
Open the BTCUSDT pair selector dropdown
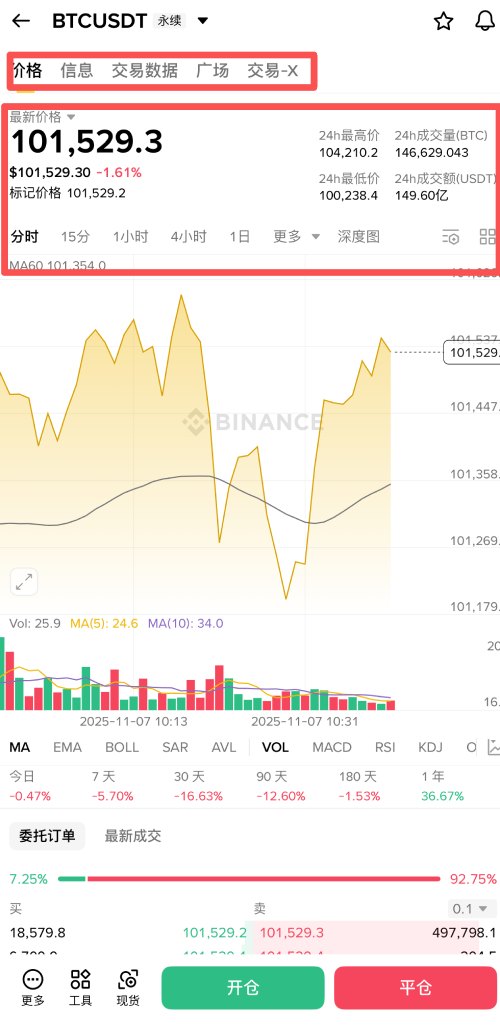pyautogui.click(x=203, y=21)
